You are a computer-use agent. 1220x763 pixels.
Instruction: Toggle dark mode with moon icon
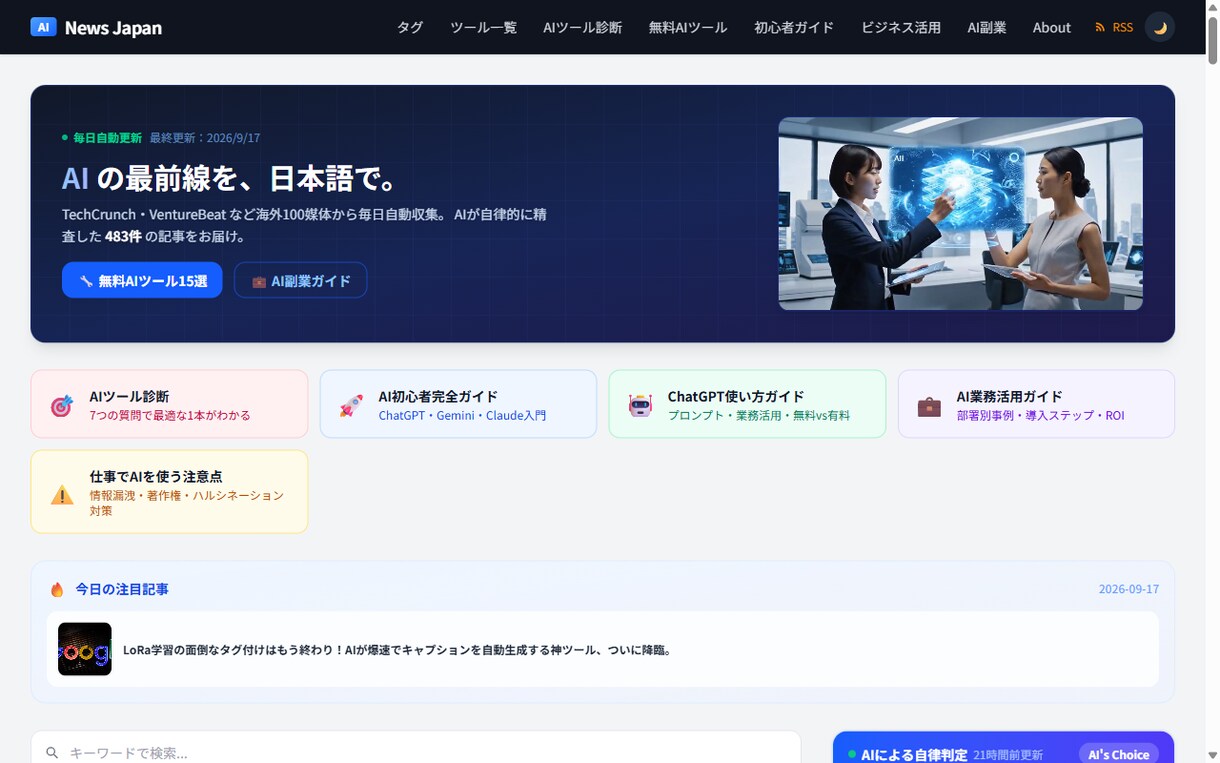point(1160,27)
